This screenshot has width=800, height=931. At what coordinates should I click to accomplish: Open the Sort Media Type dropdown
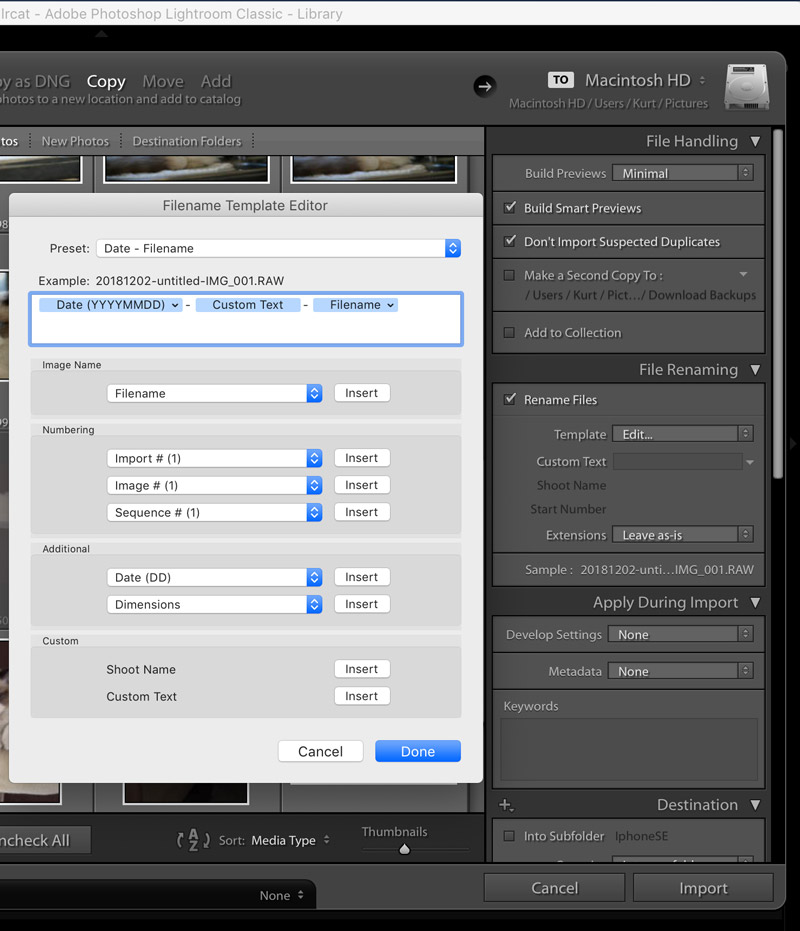290,840
